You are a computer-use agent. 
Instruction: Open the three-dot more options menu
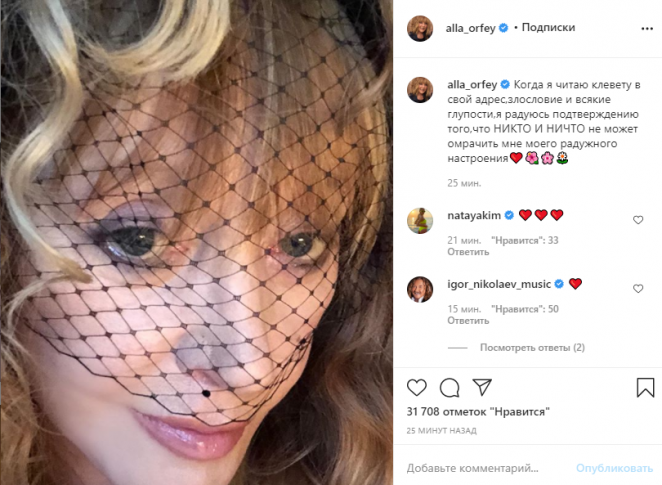pyautogui.click(x=647, y=28)
